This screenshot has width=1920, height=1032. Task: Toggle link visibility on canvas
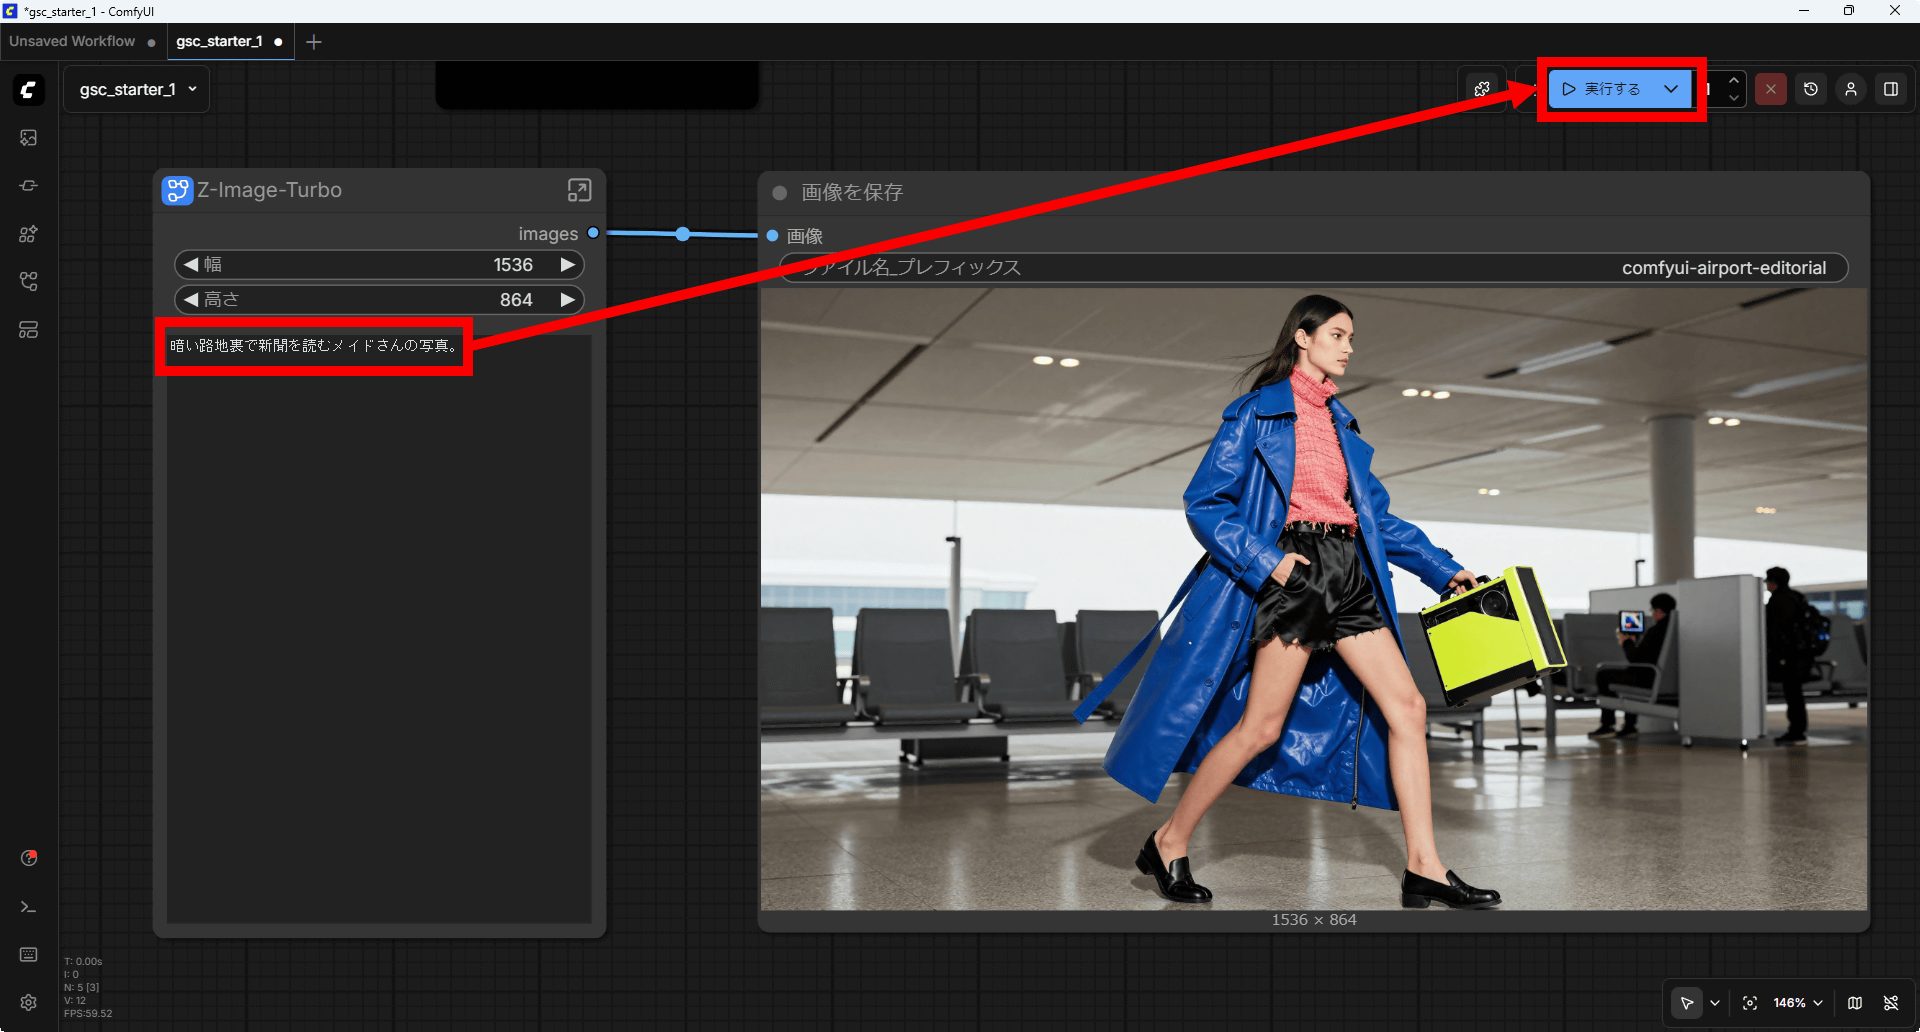pyautogui.click(x=1891, y=1003)
